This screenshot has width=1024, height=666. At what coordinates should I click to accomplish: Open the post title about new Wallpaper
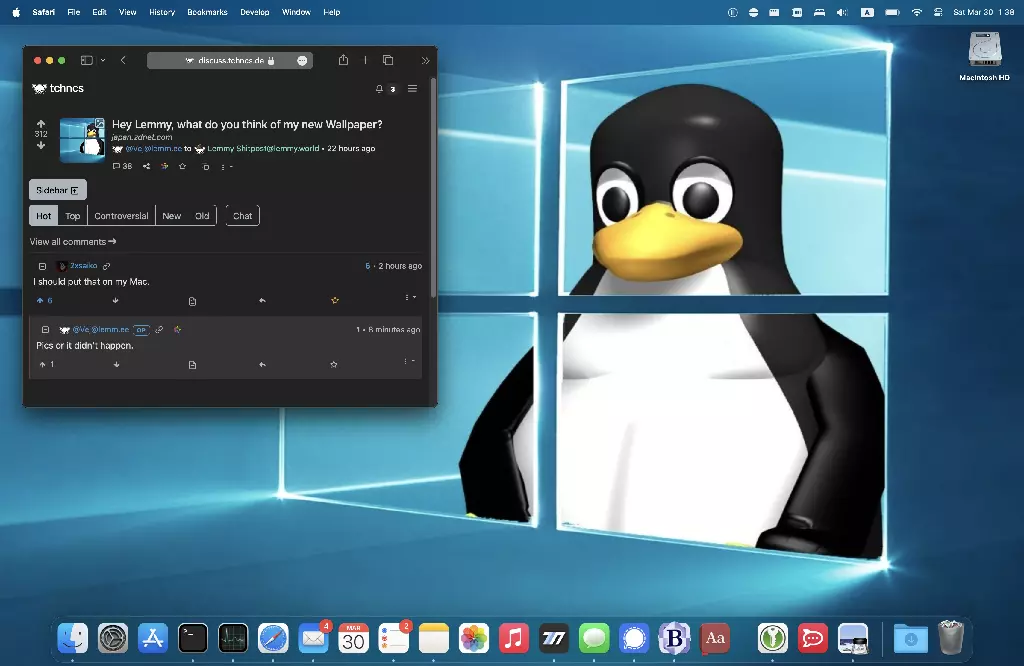(x=247, y=124)
